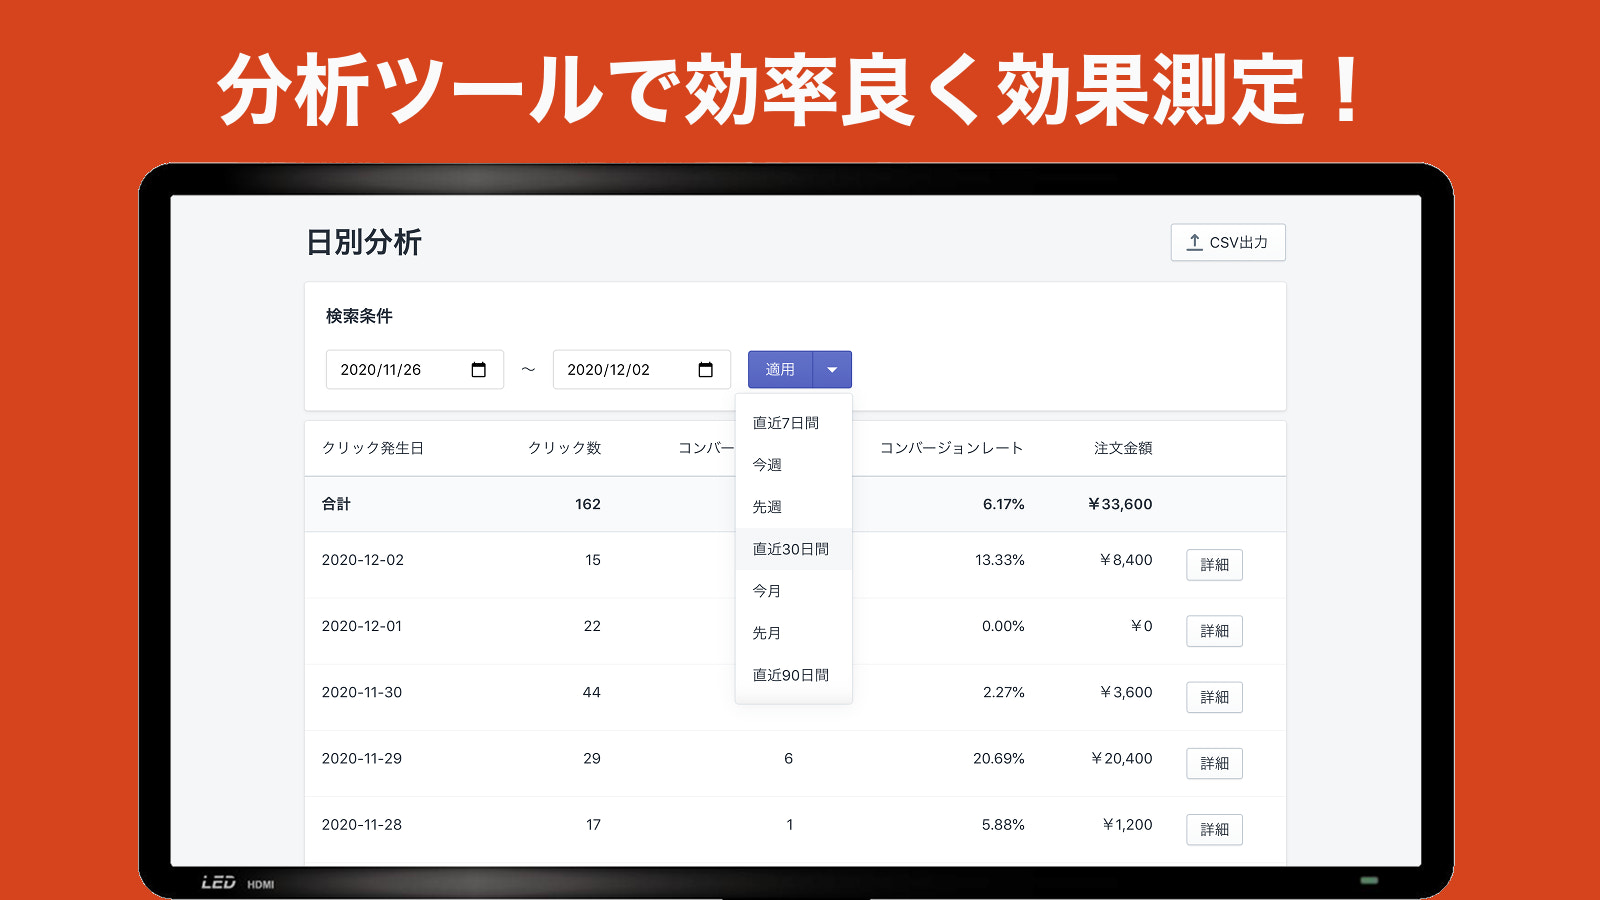Select 直近7日間 from the preset menu

coord(786,423)
